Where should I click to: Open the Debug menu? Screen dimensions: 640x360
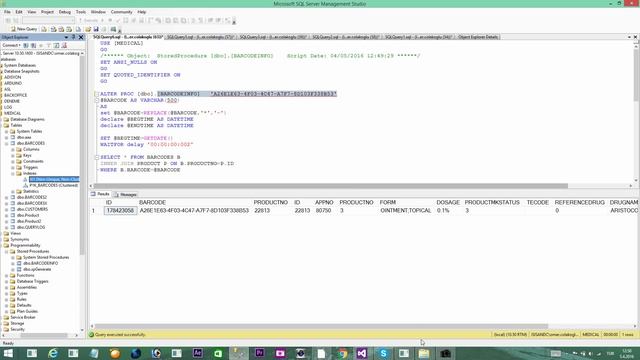pos(65,12)
